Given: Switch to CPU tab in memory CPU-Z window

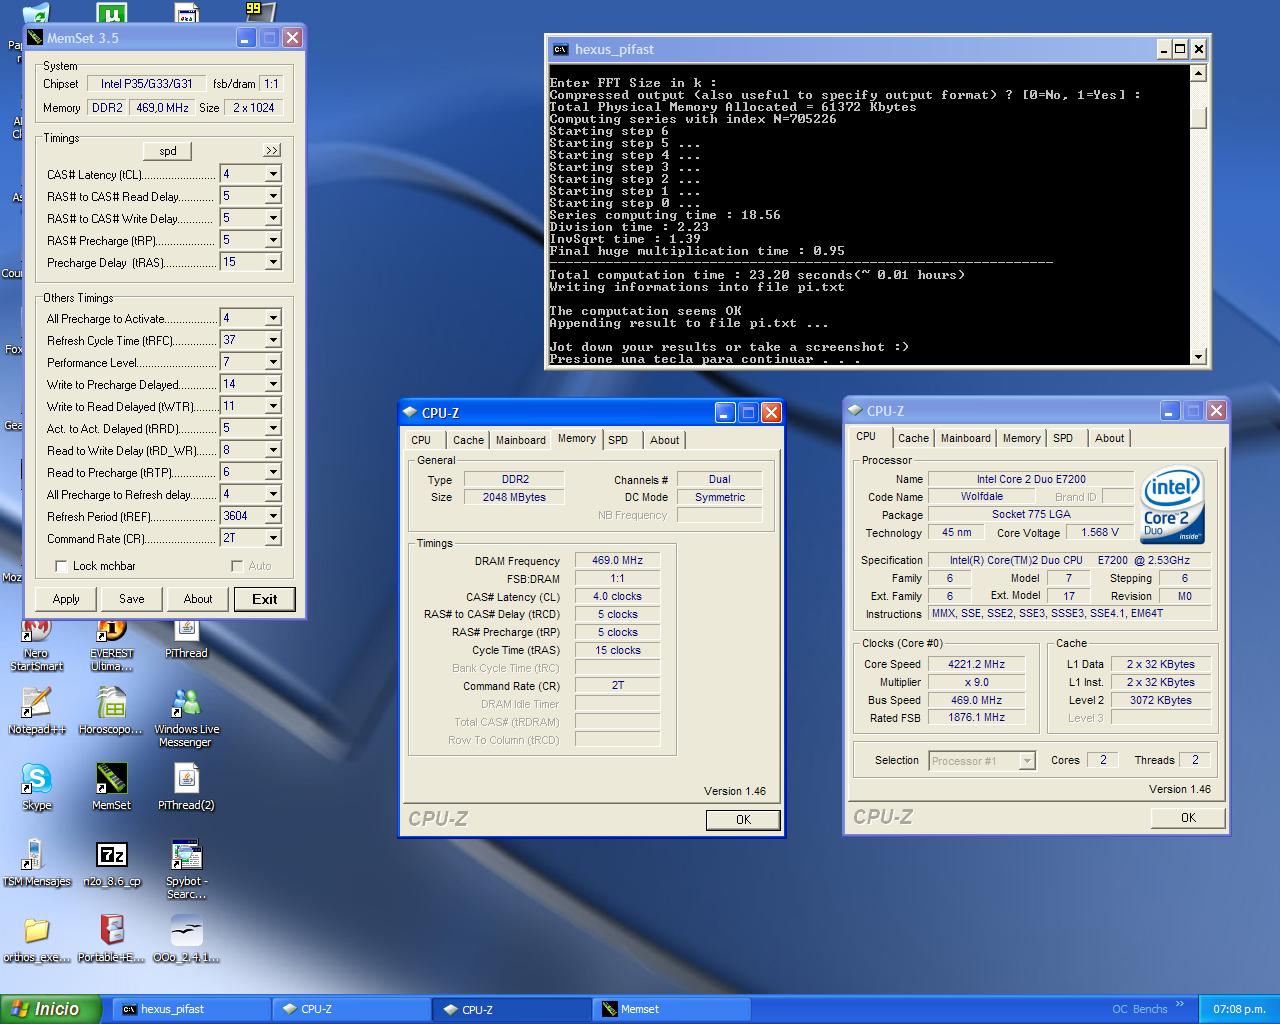Looking at the screenshot, I should [x=421, y=440].
